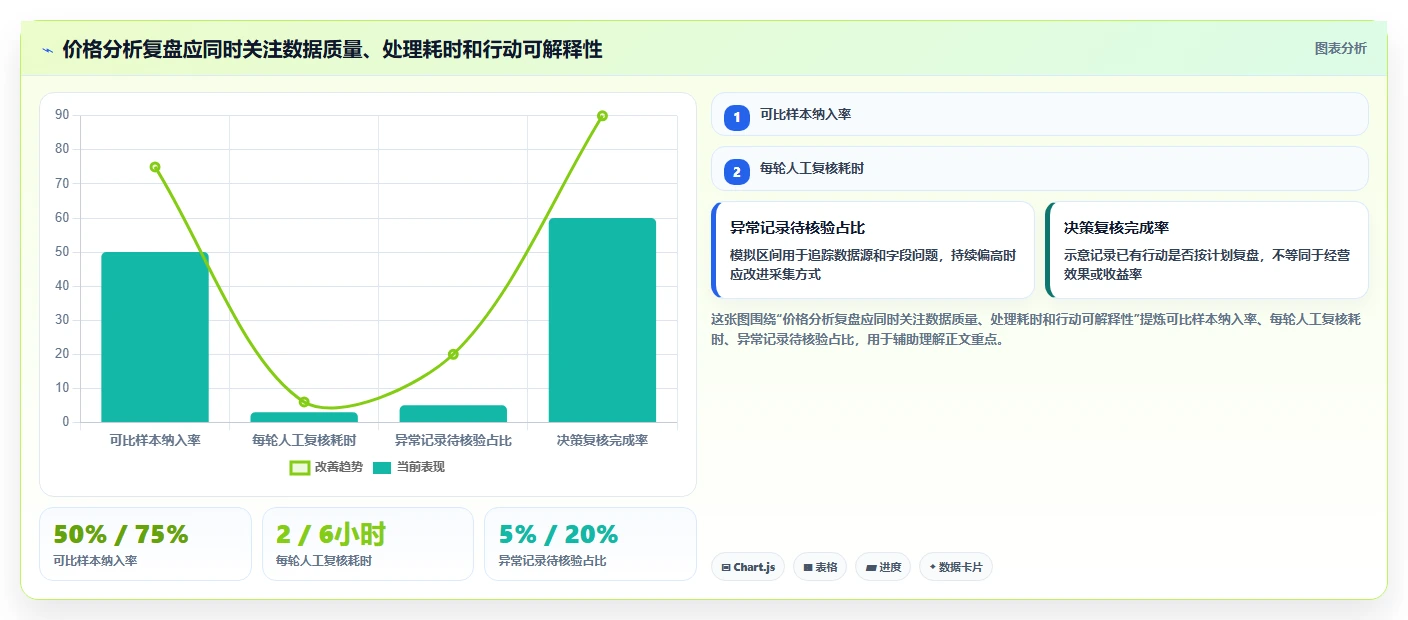Toggle the 改善趋势 legend entry

(326, 467)
